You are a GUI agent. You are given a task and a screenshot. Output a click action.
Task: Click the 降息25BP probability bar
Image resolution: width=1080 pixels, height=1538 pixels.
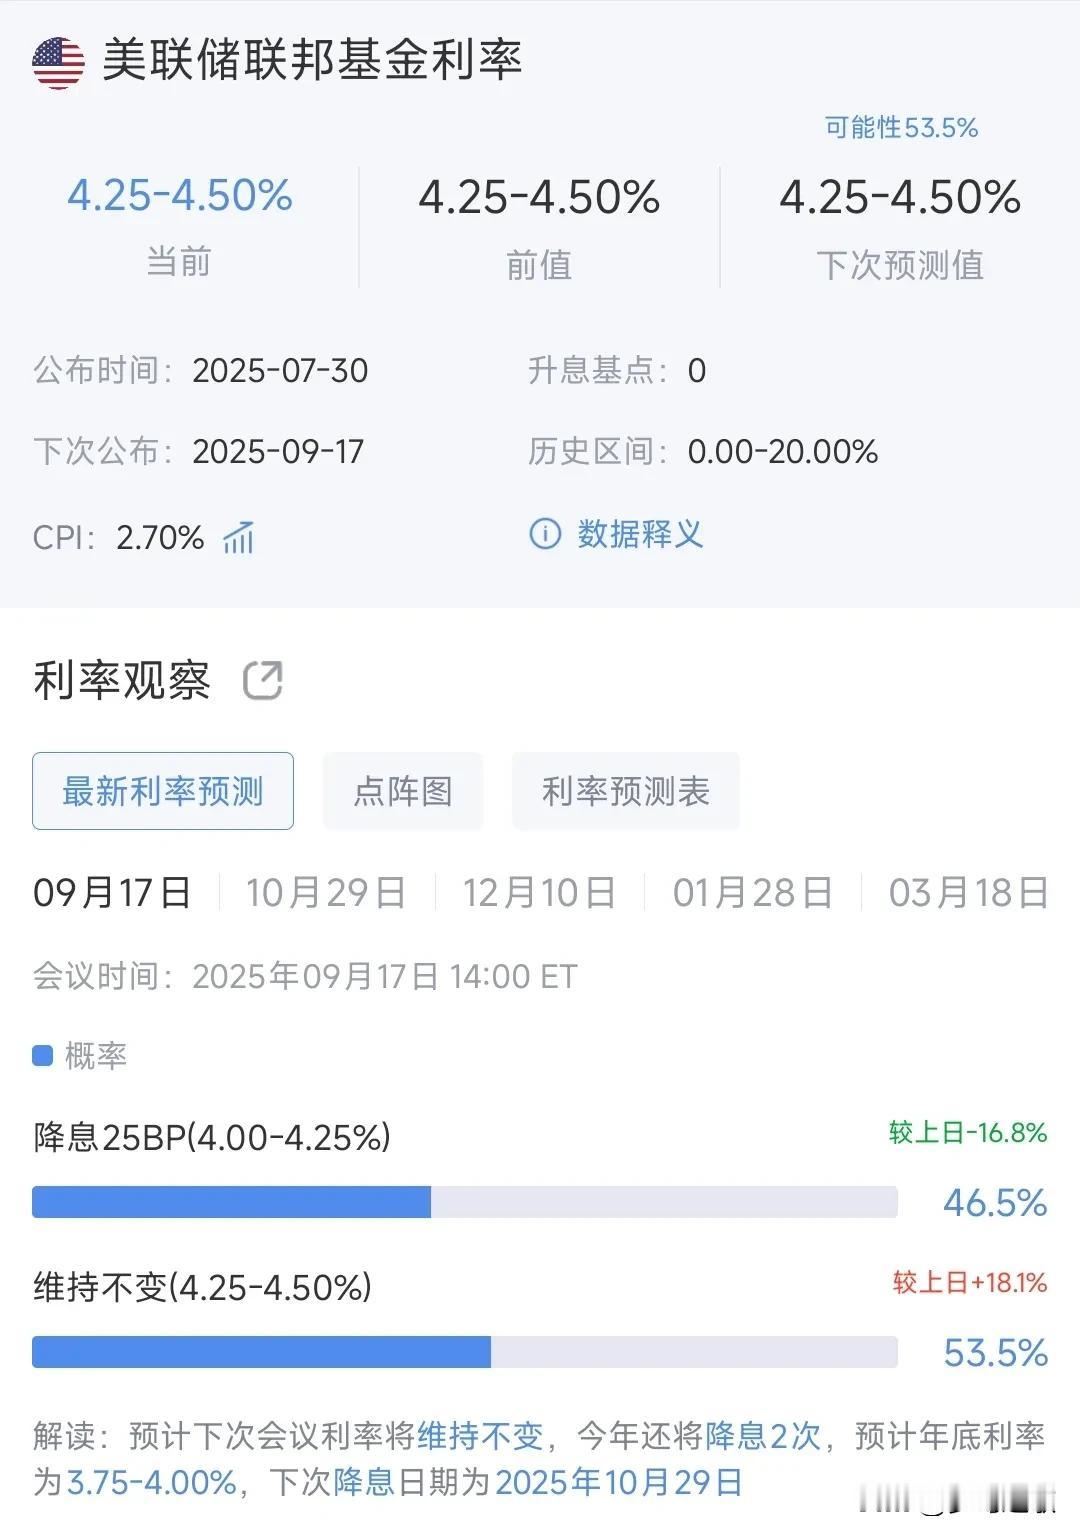[x=465, y=1202]
